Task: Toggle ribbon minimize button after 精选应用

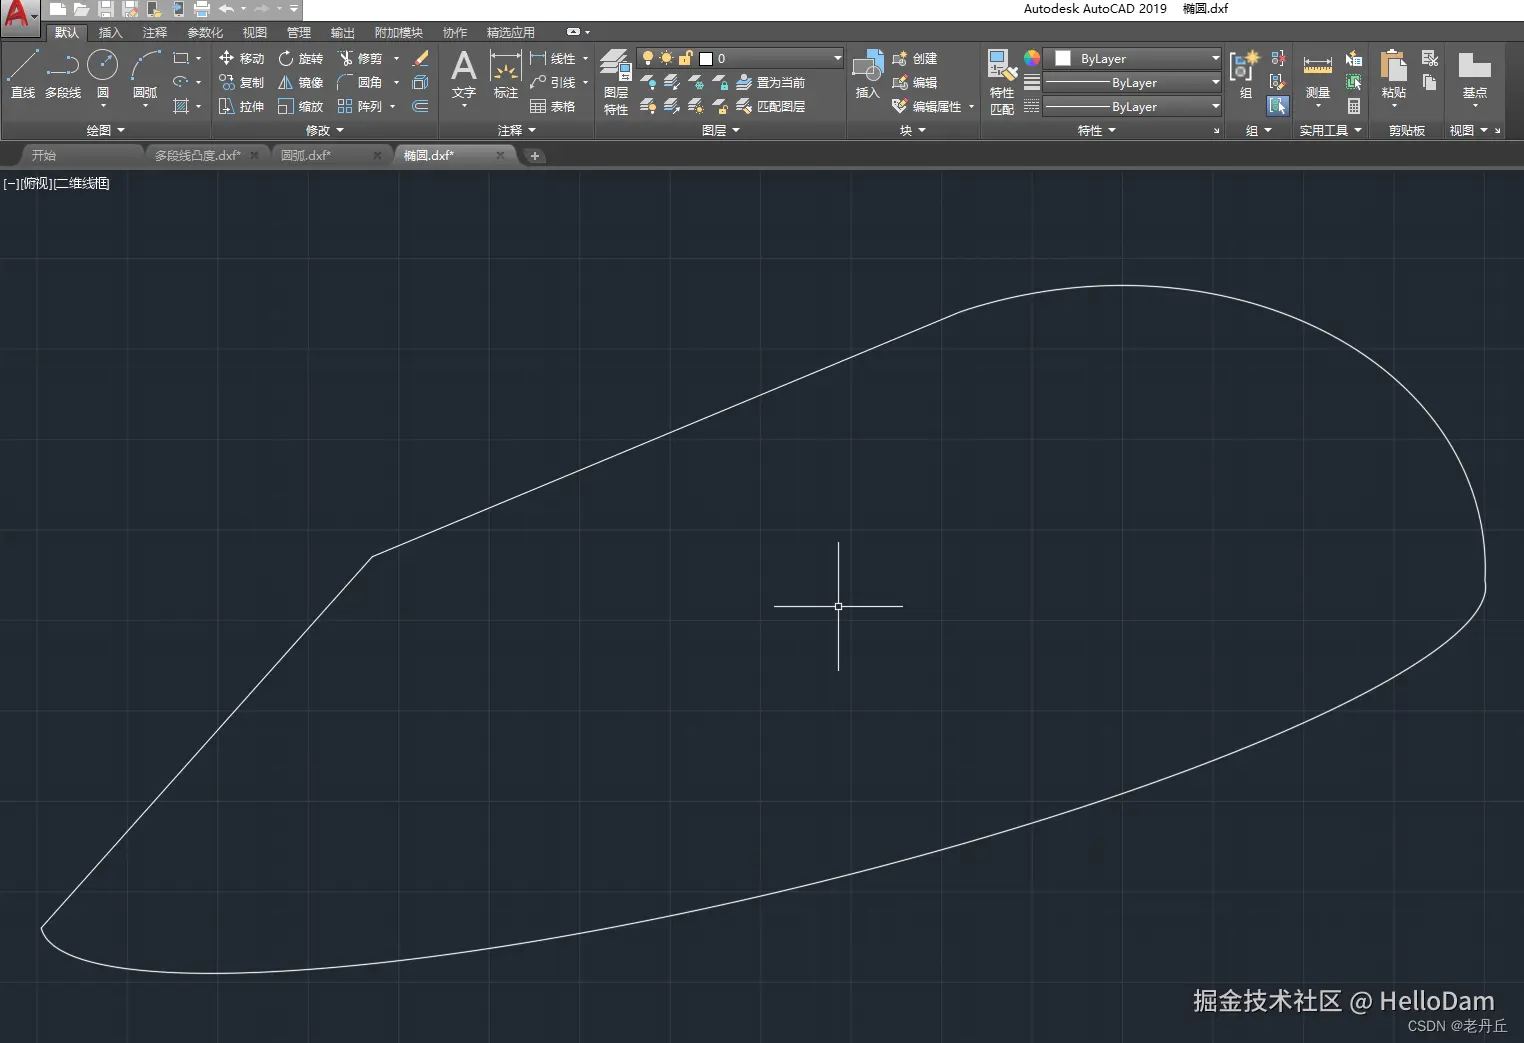Action: point(573,32)
